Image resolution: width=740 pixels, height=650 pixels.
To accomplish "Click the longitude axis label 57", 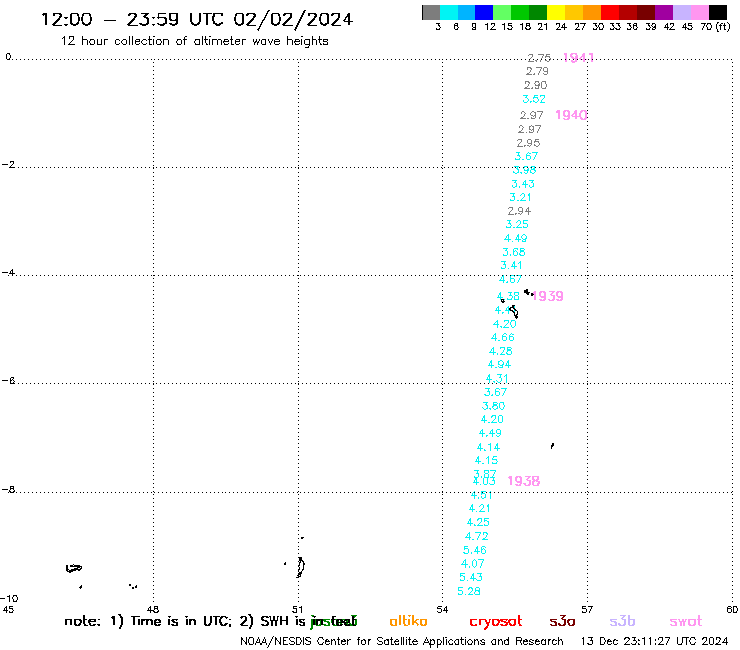I will 587,609.
